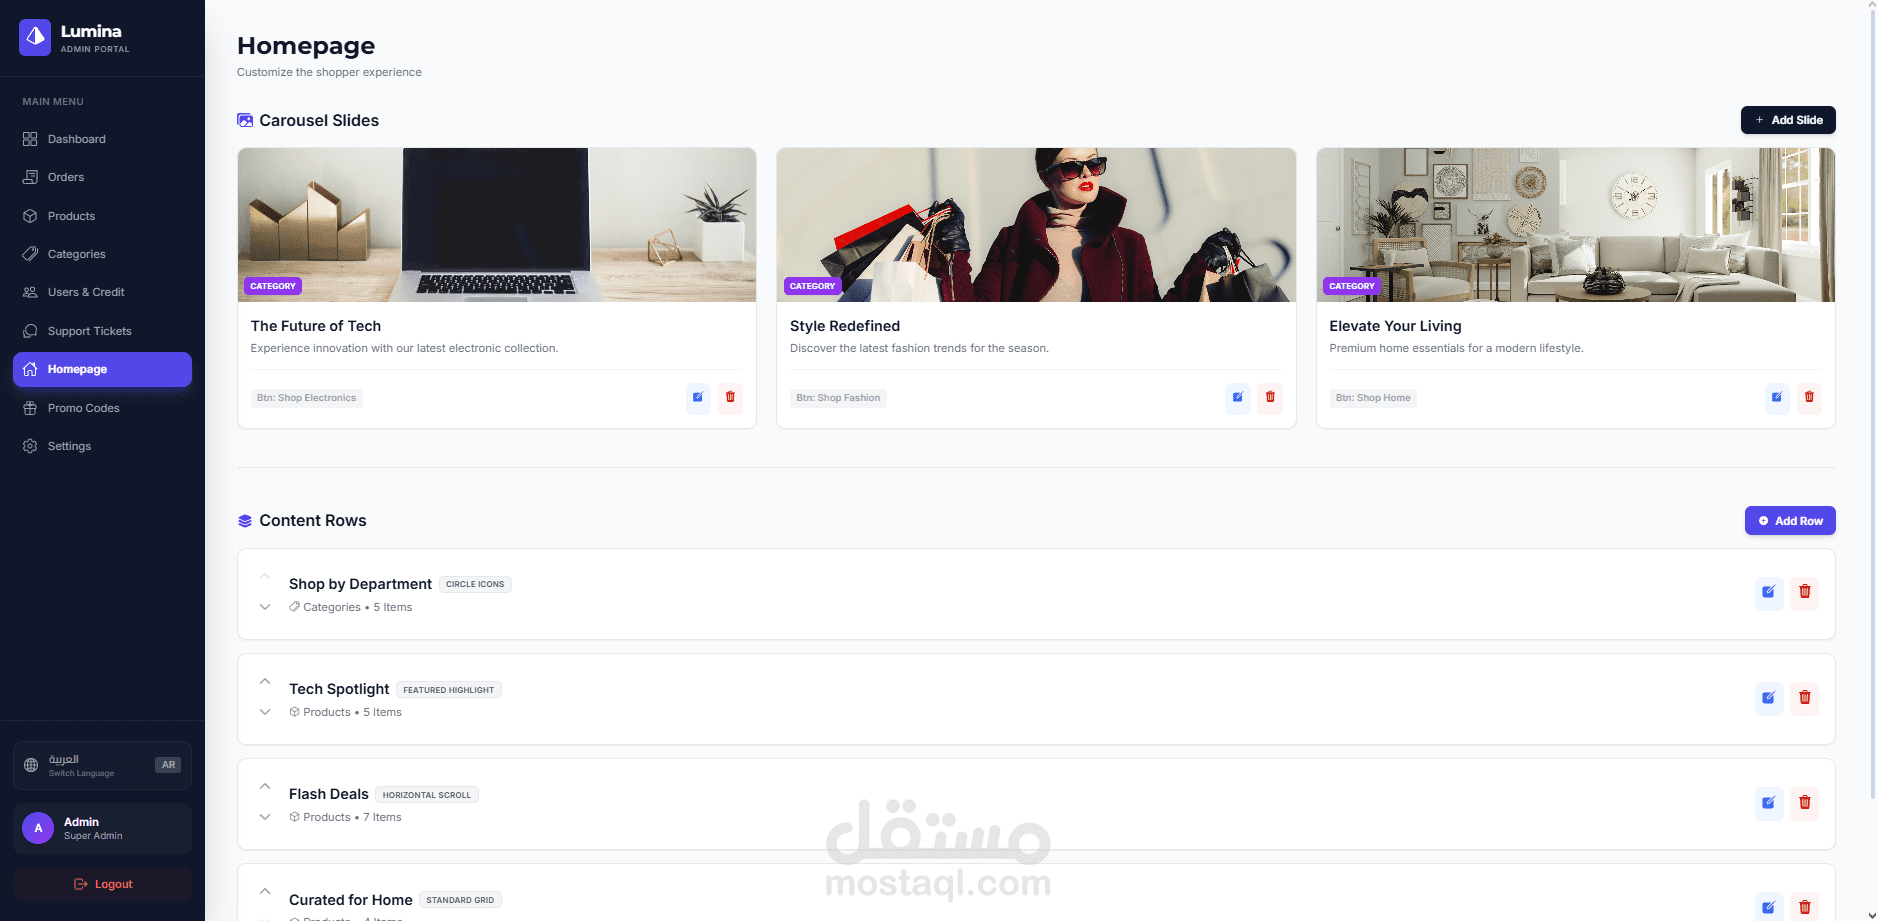The image size is (1878, 921).
Task: Edit the Flash Deals row
Action: [1769, 803]
